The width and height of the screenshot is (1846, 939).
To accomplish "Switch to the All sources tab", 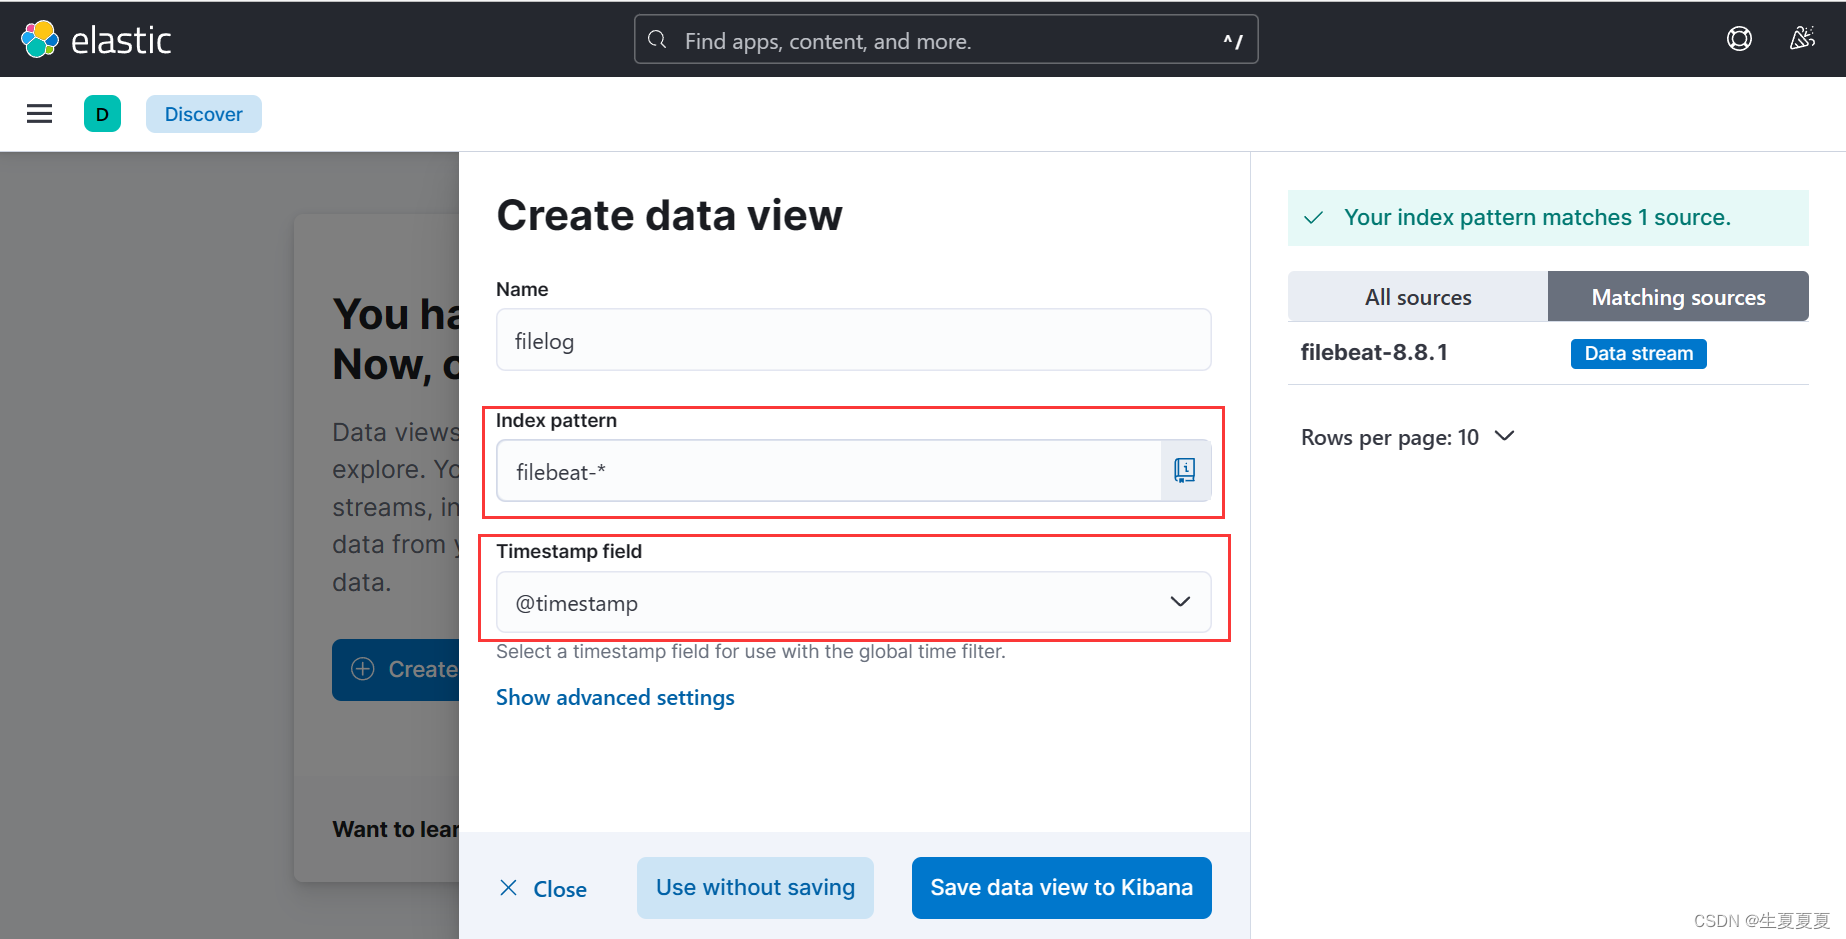I will 1418,297.
